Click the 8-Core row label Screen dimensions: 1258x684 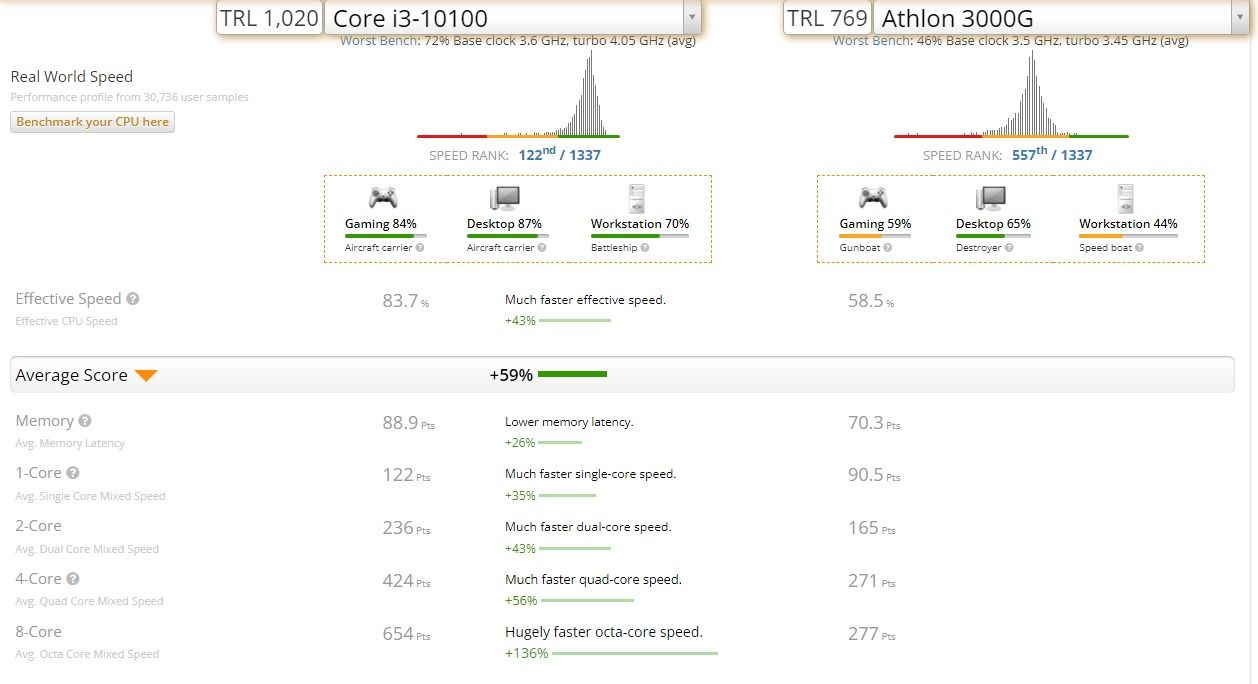38,632
